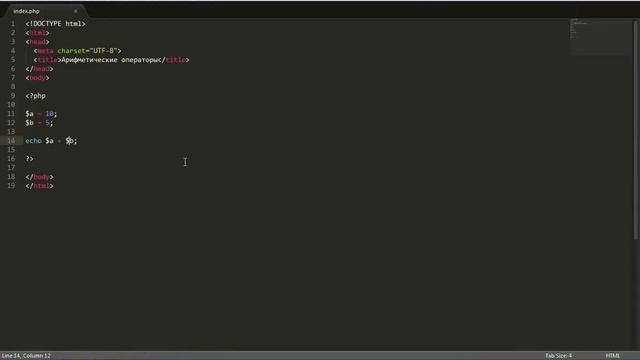Click line number 19 in the gutter

point(11,185)
